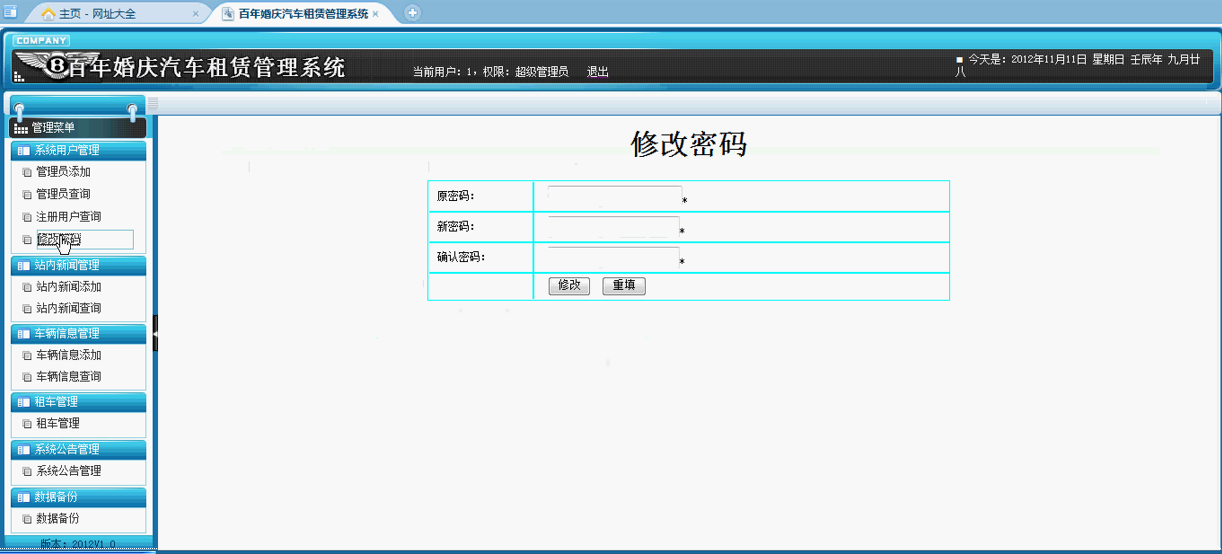
Task: Click the page icon beside 修改密码
Action: [27, 240]
